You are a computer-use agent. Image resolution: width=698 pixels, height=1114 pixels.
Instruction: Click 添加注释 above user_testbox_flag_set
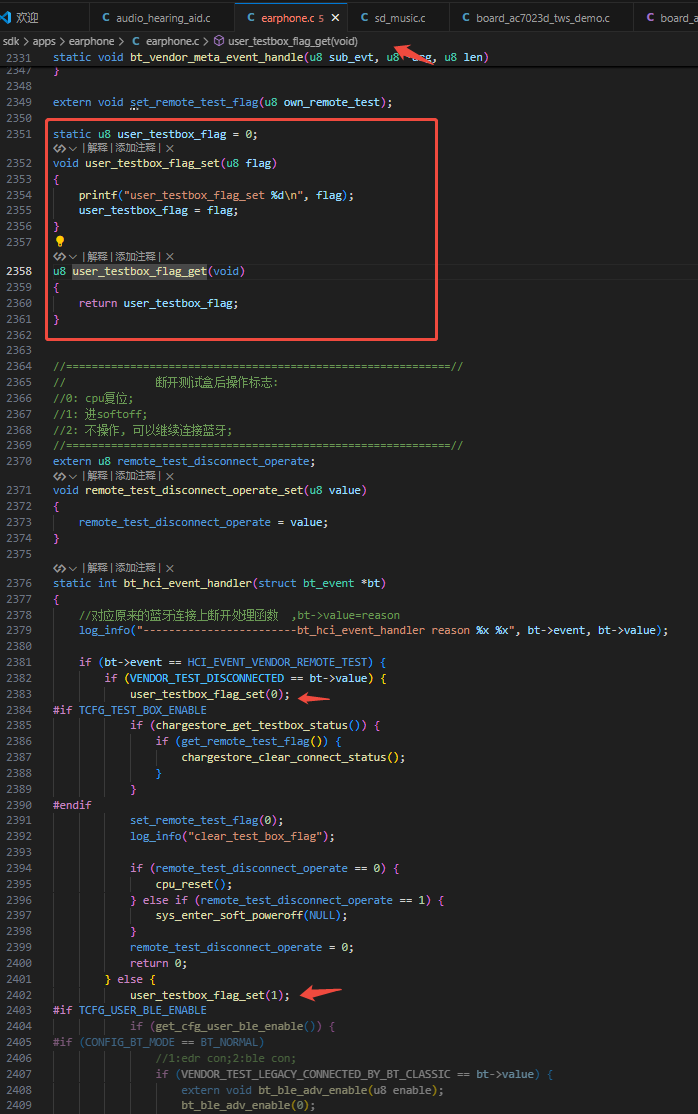pos(135,148)
